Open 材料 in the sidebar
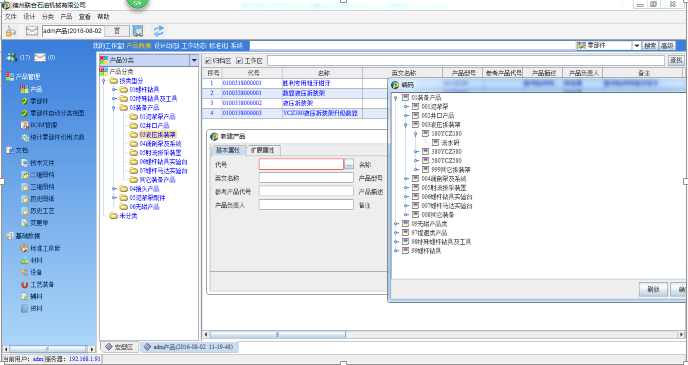The height and width of the screenshot is (365, 688). [x=36, y=260]
